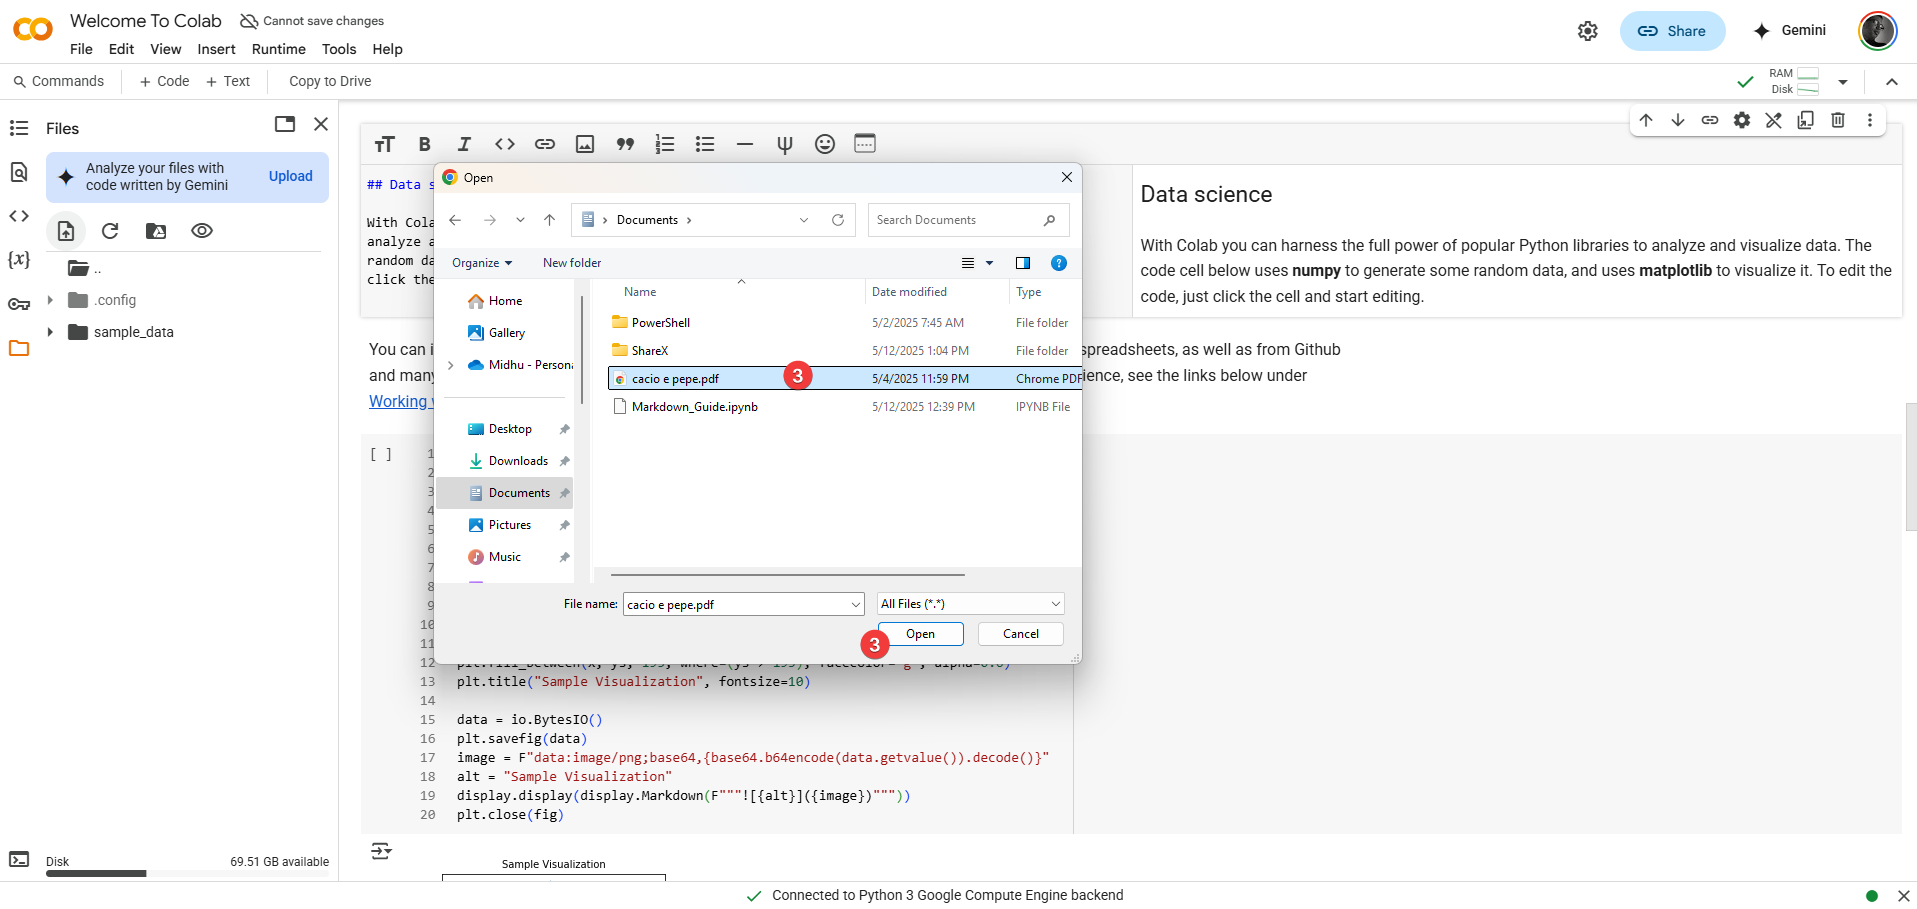Open the Insert menu

tap(216, 49)
